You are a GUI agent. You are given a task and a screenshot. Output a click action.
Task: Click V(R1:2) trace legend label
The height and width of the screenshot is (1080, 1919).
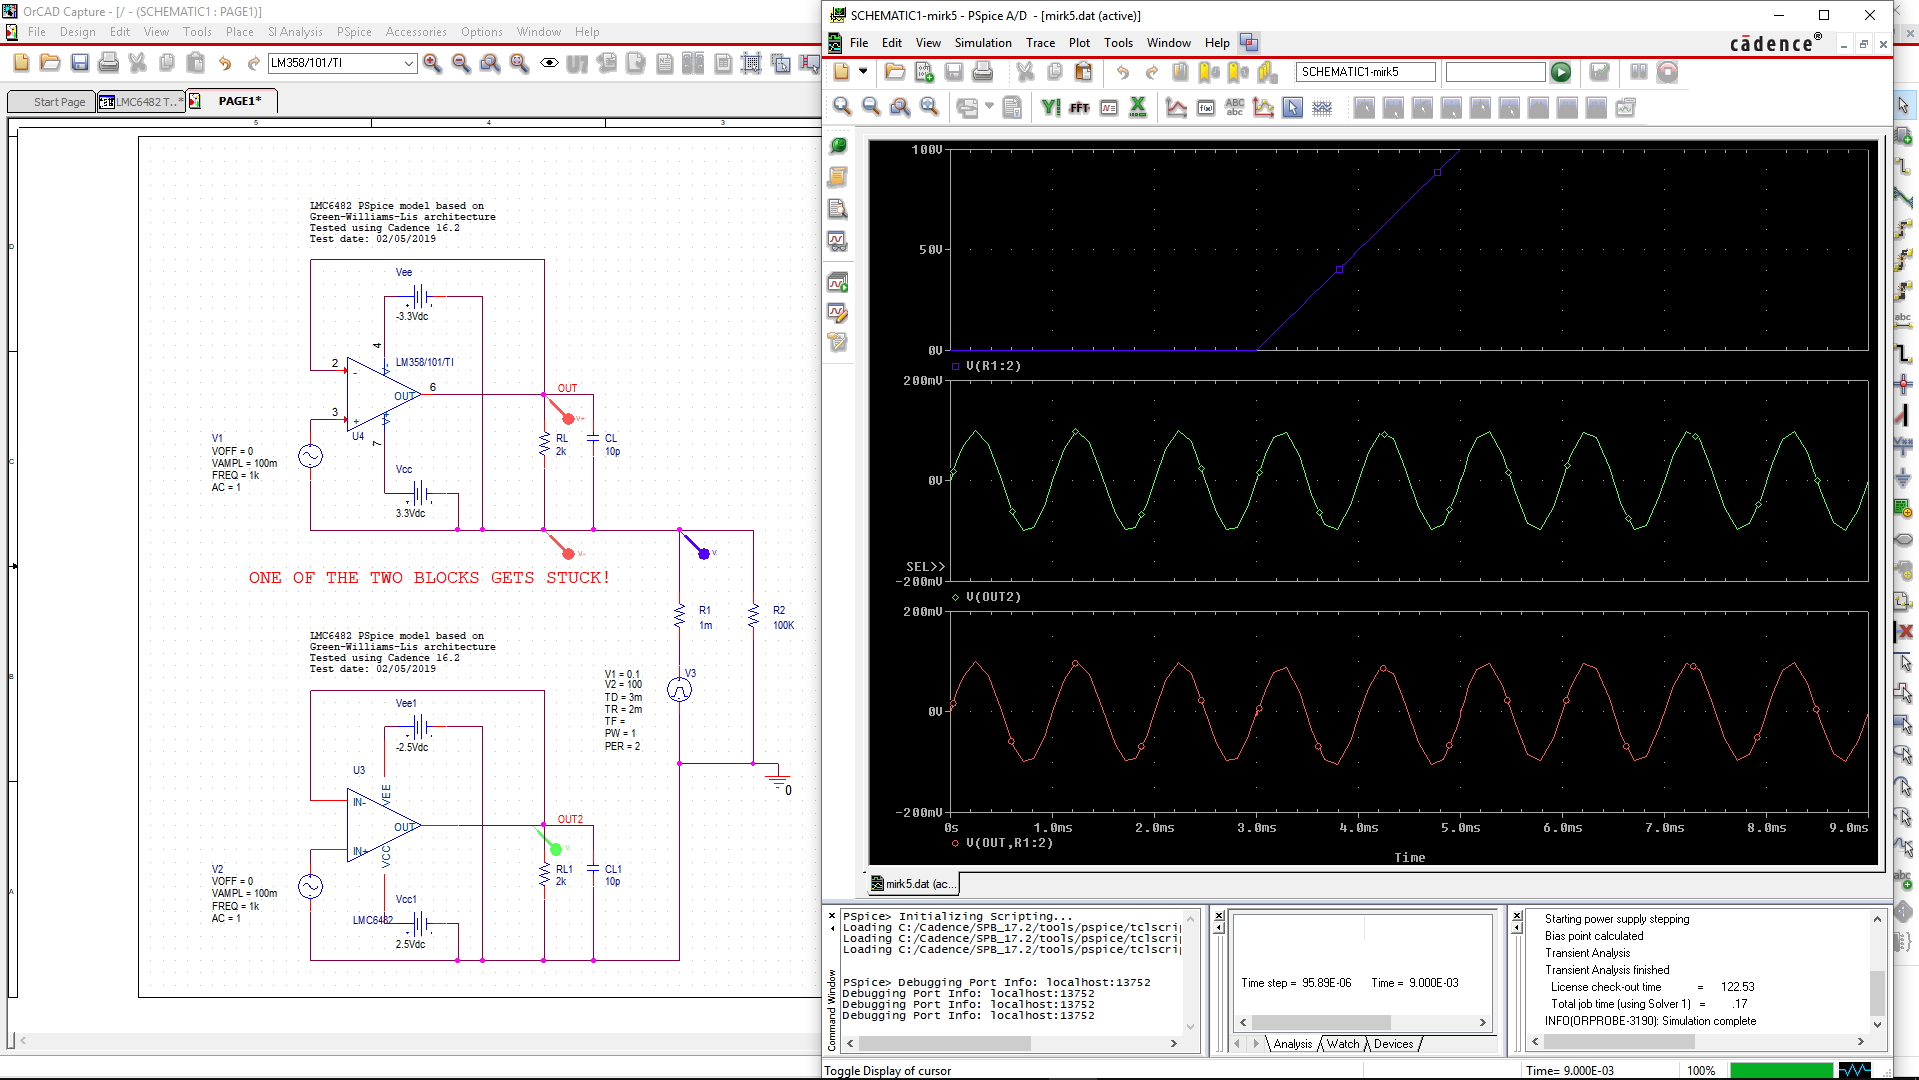tap(993, 366)
